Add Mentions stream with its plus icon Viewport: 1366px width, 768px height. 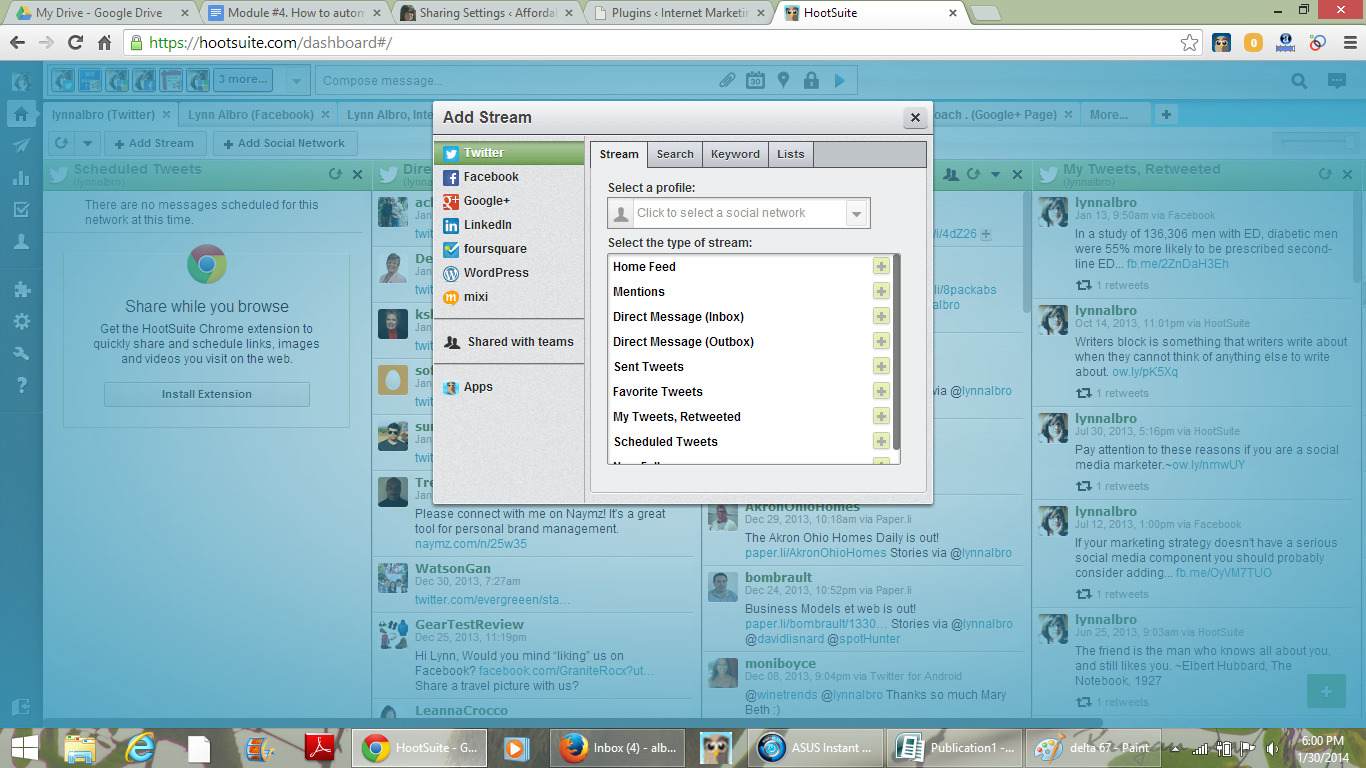point(881,291)
